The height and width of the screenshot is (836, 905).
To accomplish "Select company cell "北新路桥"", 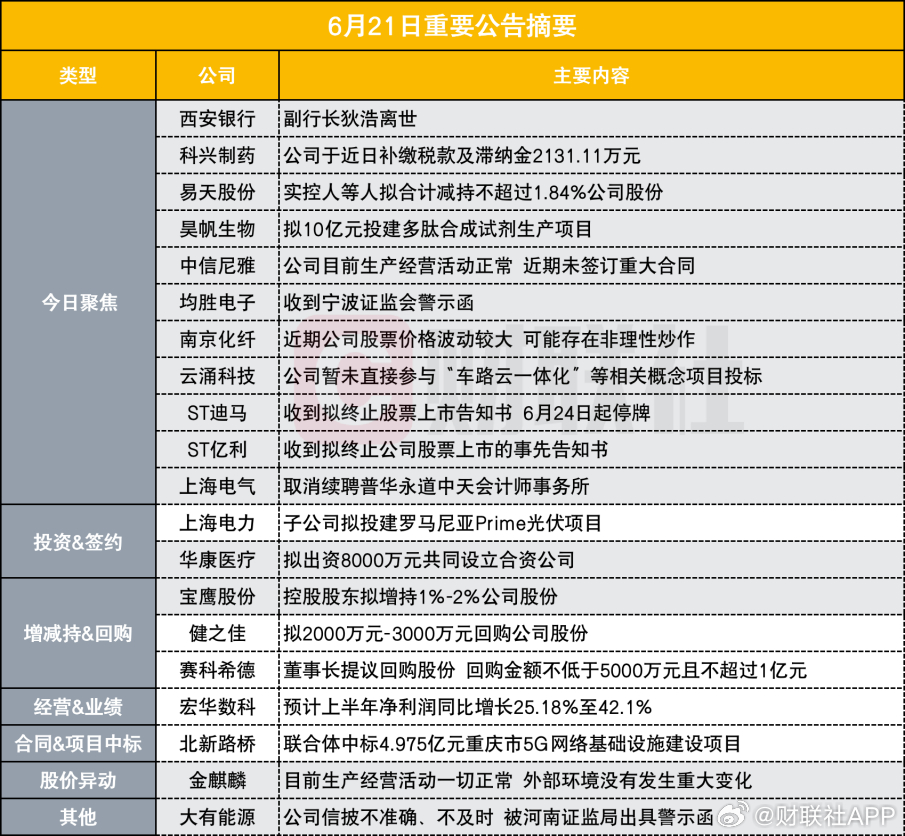I will [218, 744].
